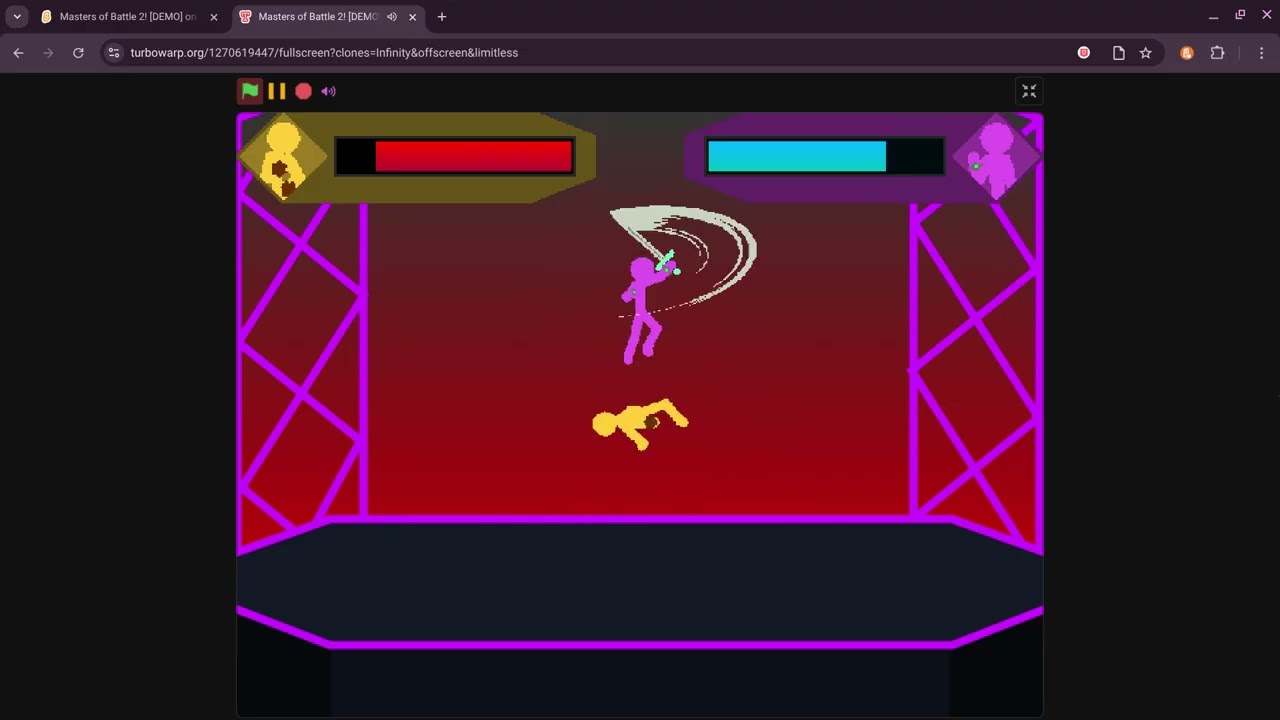The image size is (1280, 720).
Task: Open the Chrome three-dot menu
Action: (x=1261, y=53)
